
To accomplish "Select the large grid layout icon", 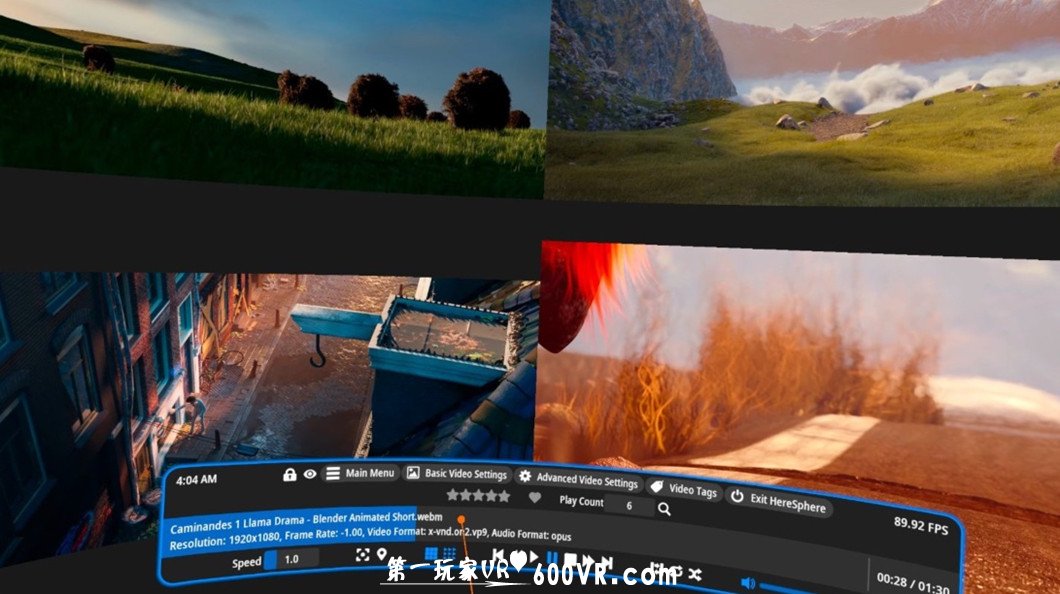I will pyautogui.click(x=431, y=555).
